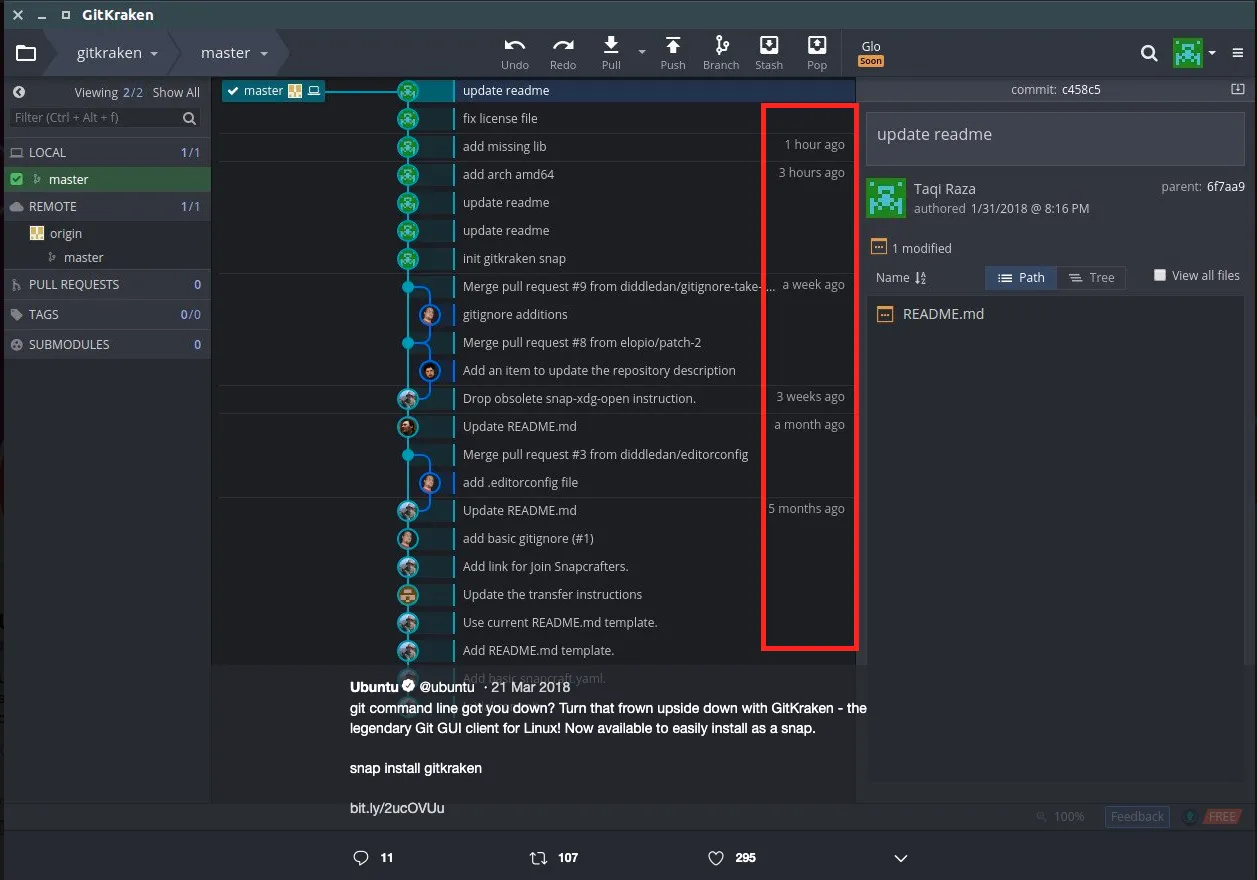Click the branch filter input field
This screenshot has height=880, width=1257.
coord(105,118)
